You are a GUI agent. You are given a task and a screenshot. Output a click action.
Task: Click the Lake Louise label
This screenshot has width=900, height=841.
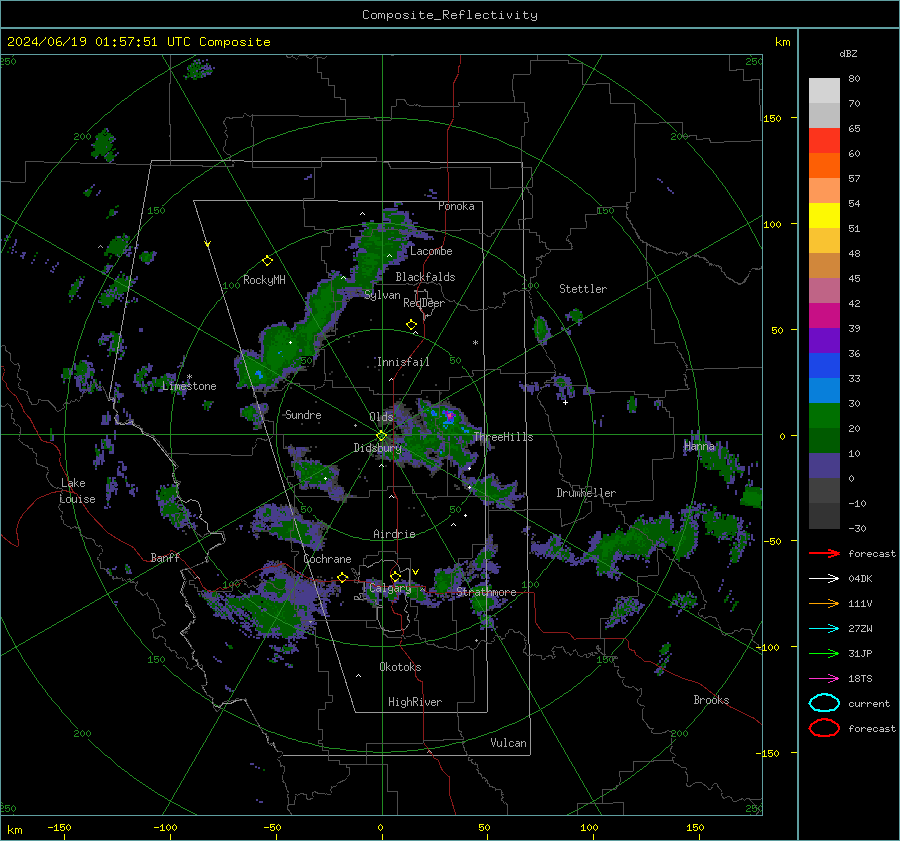pos(77,491)
